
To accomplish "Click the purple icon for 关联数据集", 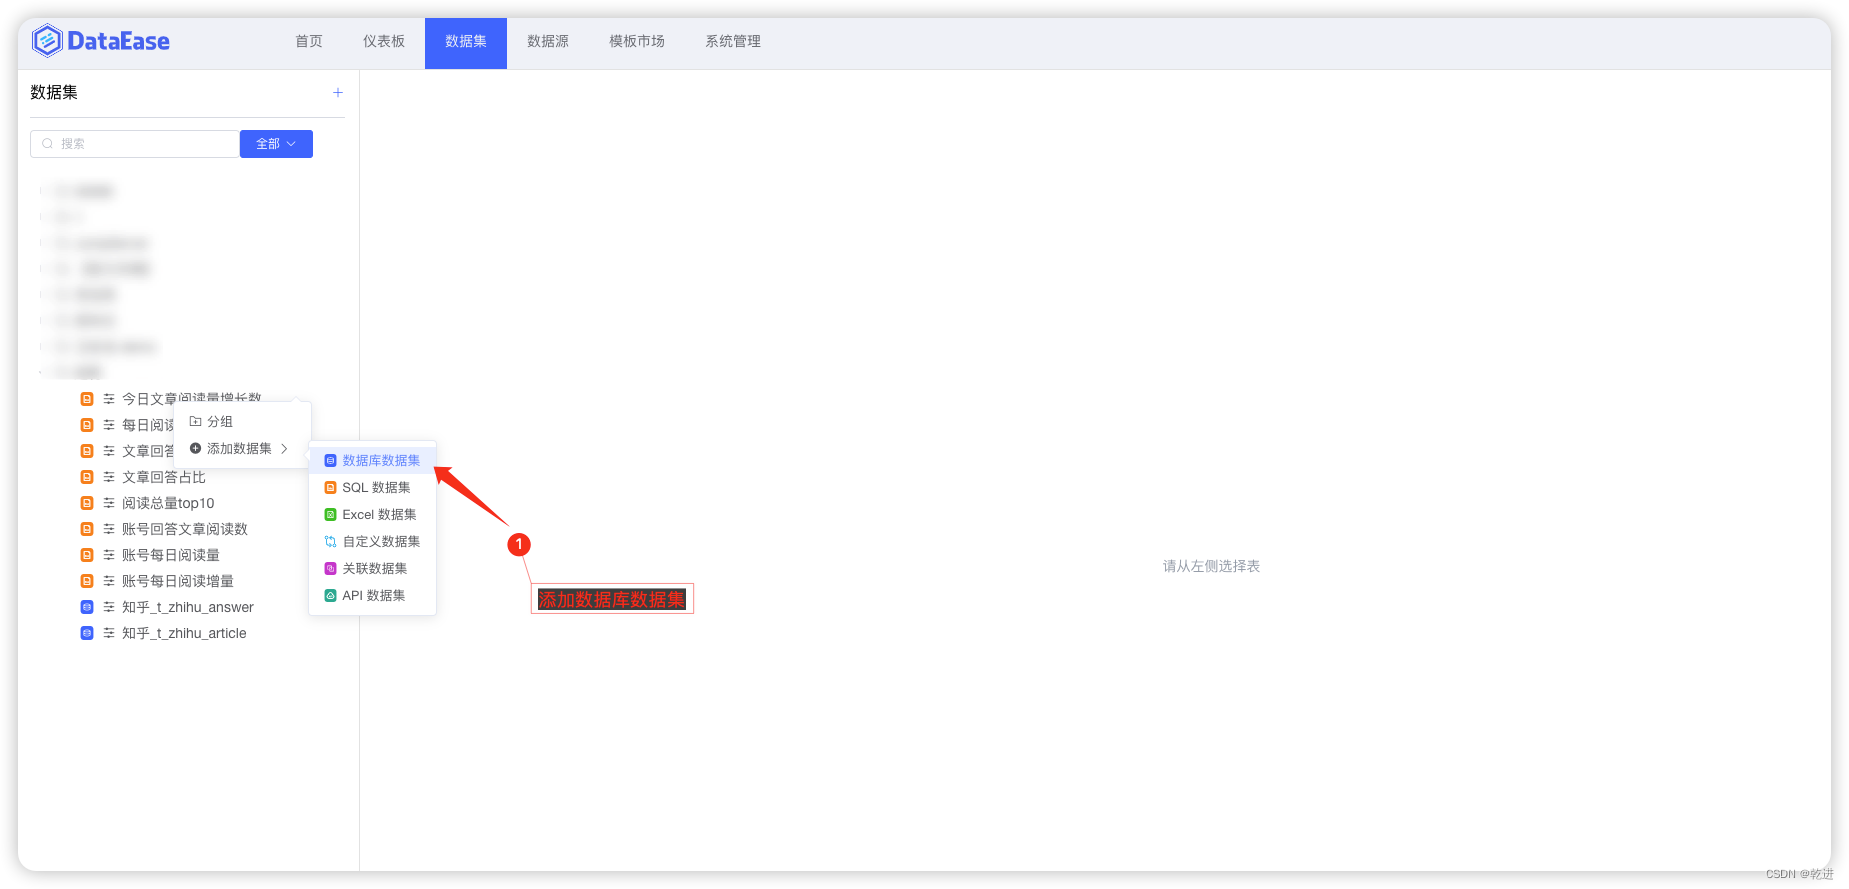I will click(x=331, y=569).
